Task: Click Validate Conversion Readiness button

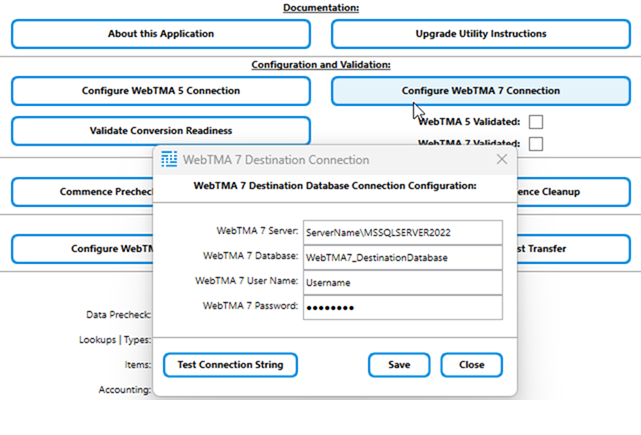Action: (x=161, y=131)
